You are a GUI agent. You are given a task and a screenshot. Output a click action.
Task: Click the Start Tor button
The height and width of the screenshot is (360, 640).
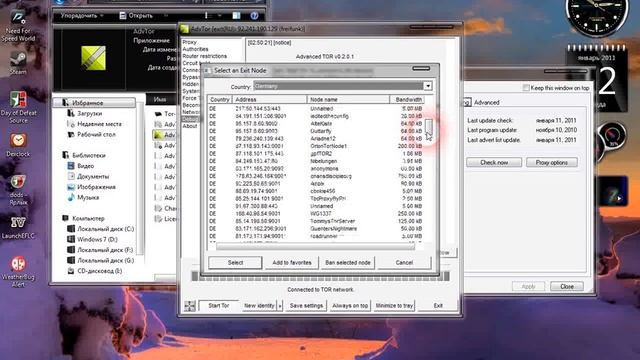coord(219,306)
